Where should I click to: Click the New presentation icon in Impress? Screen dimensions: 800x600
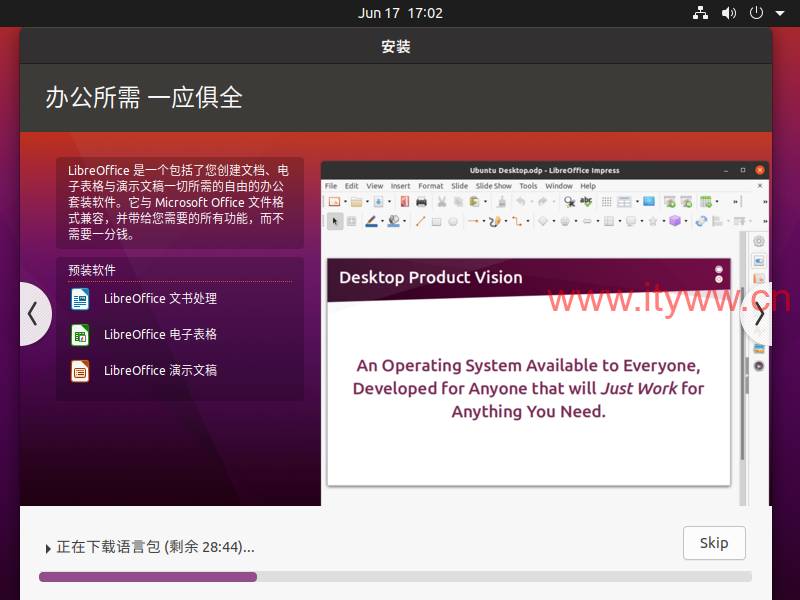click(x=334, y=202)
